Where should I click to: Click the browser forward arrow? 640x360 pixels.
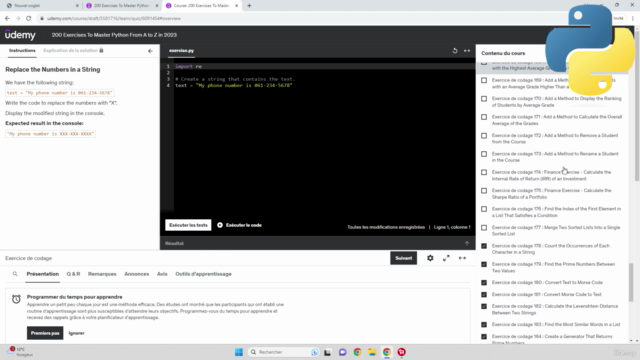(x=18, y=18)
